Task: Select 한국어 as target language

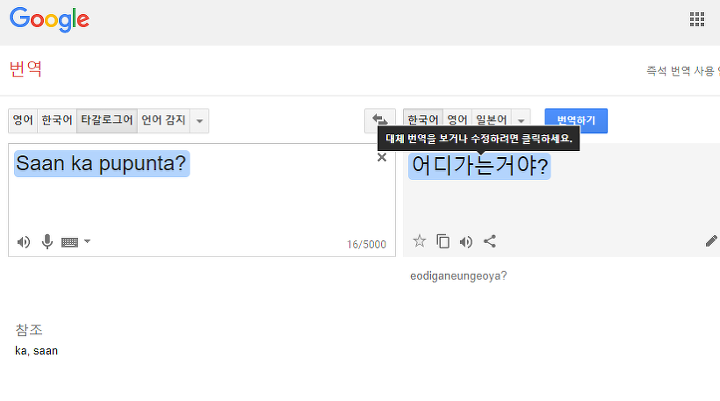Action: (x=423, y=119)
